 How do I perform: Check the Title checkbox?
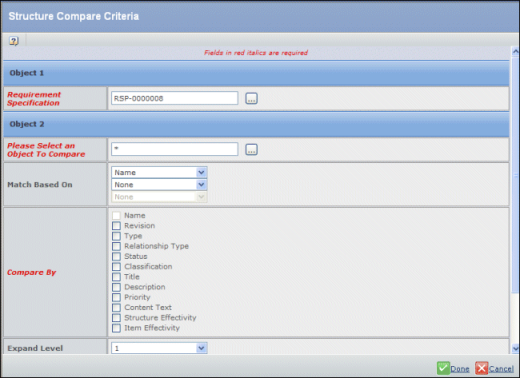[116, 277]
